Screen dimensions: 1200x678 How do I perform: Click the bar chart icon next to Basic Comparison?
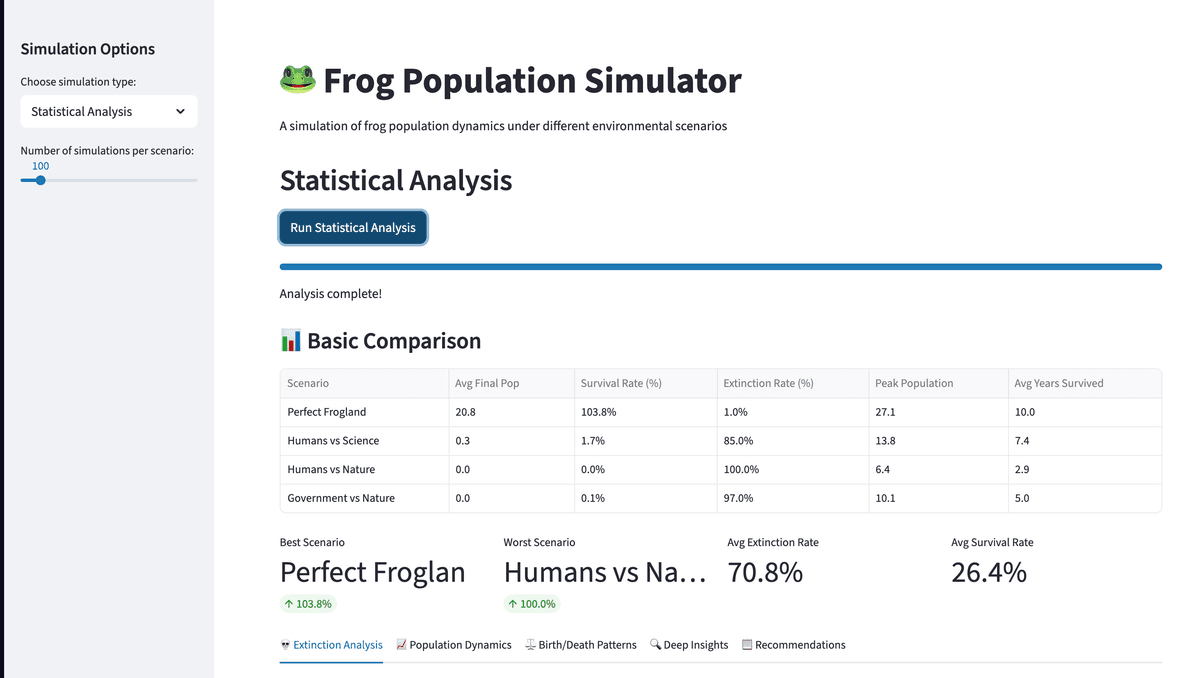click(x=290, y=340)
